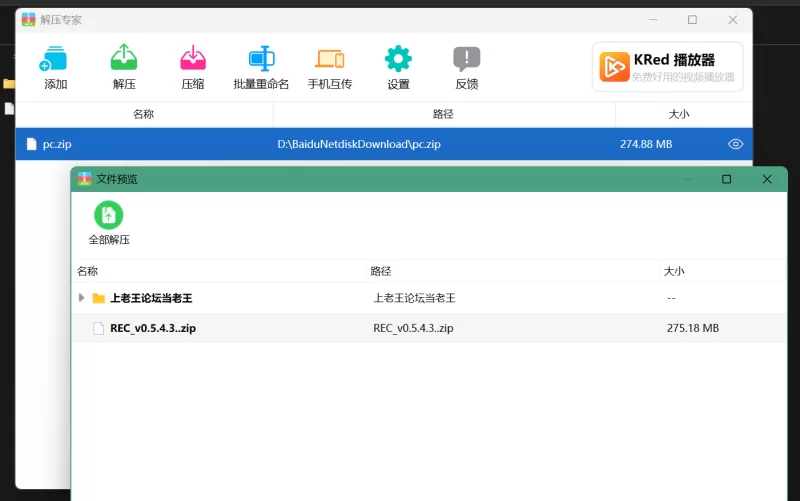Click REC_v0.5.4.3..zip path cell text

coord(413,328)
